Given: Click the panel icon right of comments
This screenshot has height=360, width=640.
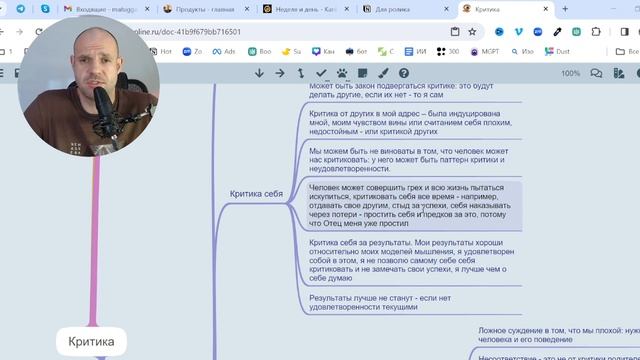Looking at the screenshot, I should [x=619, y=73].
